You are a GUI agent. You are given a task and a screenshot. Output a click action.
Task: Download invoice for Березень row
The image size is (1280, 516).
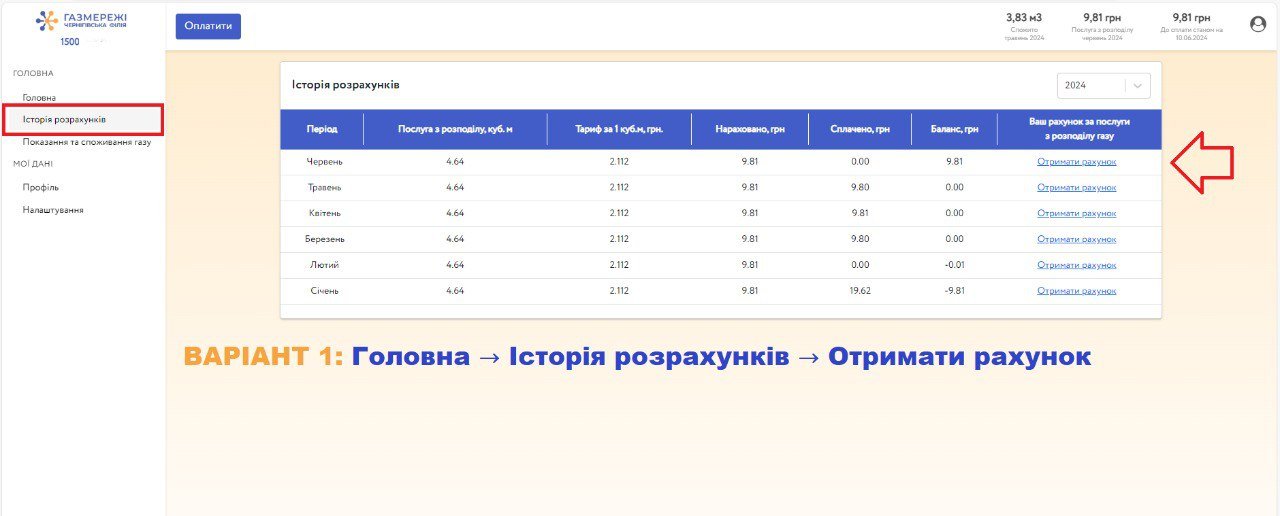(1076, 239)
